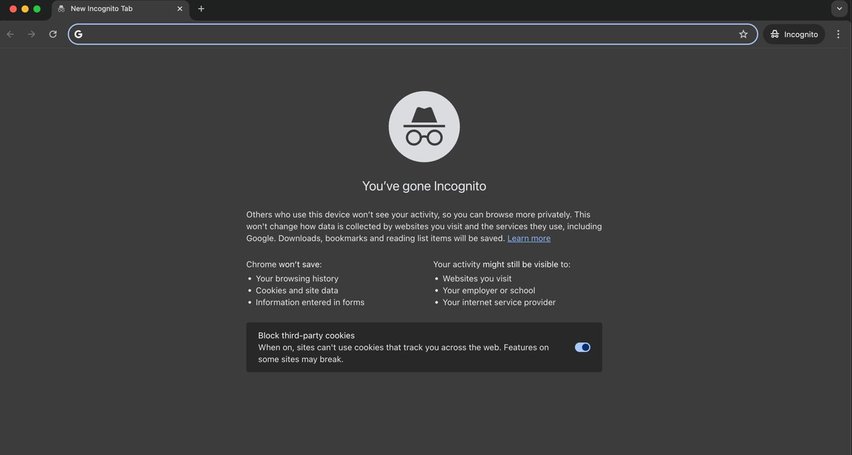The width and height of the screenshot is (852, 455).
Task: Bookmark this tab with the star icon
Action: point(743,34)
